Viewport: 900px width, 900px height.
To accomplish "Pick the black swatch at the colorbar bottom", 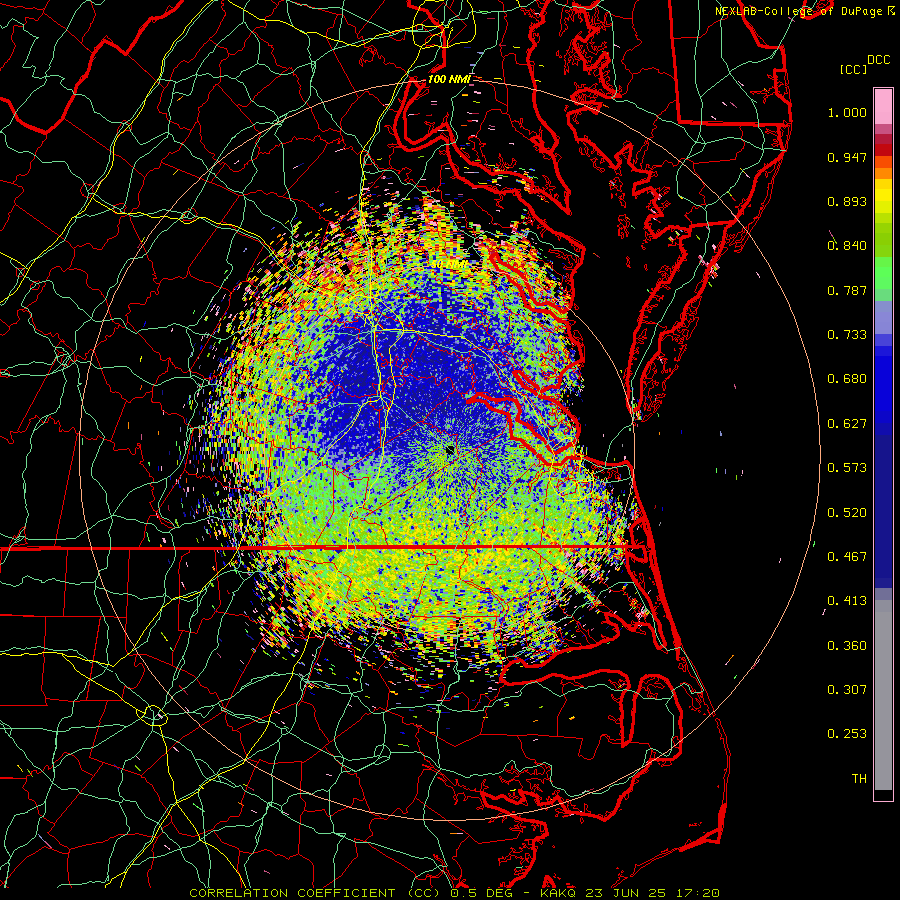I will pos(883,794).
